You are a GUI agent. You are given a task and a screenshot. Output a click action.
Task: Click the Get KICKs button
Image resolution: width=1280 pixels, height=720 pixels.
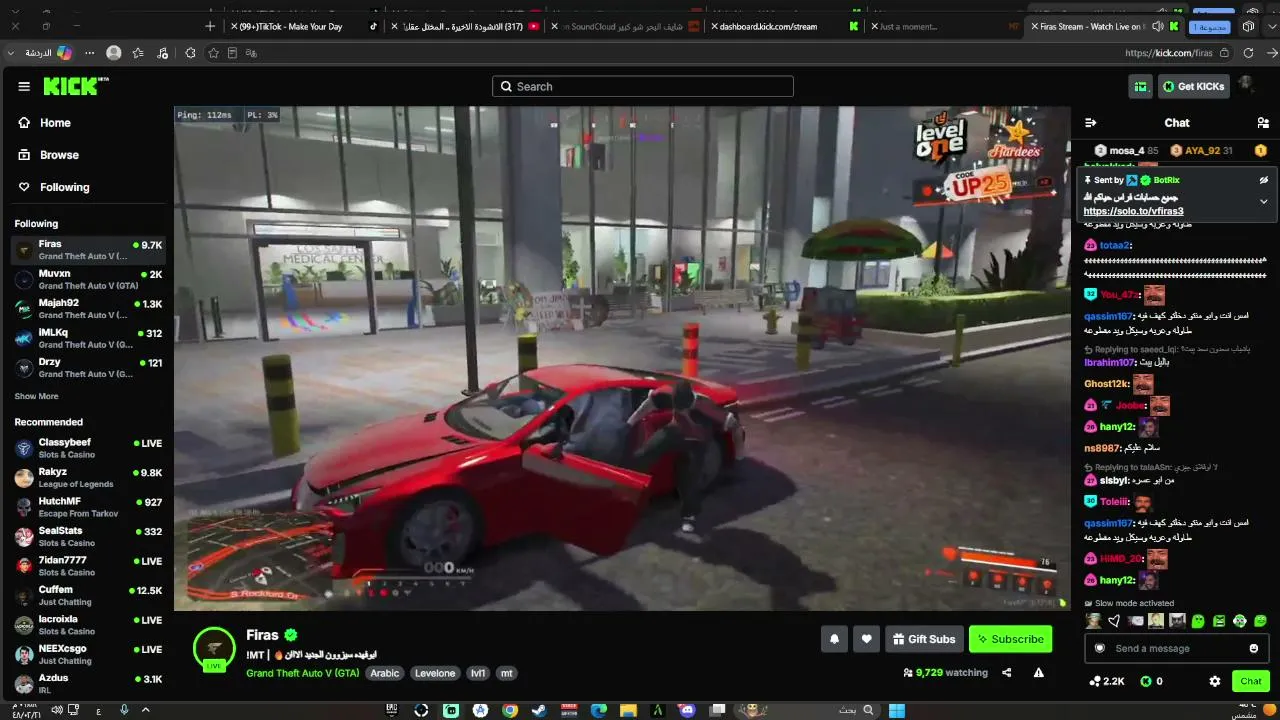[1193, 87]
